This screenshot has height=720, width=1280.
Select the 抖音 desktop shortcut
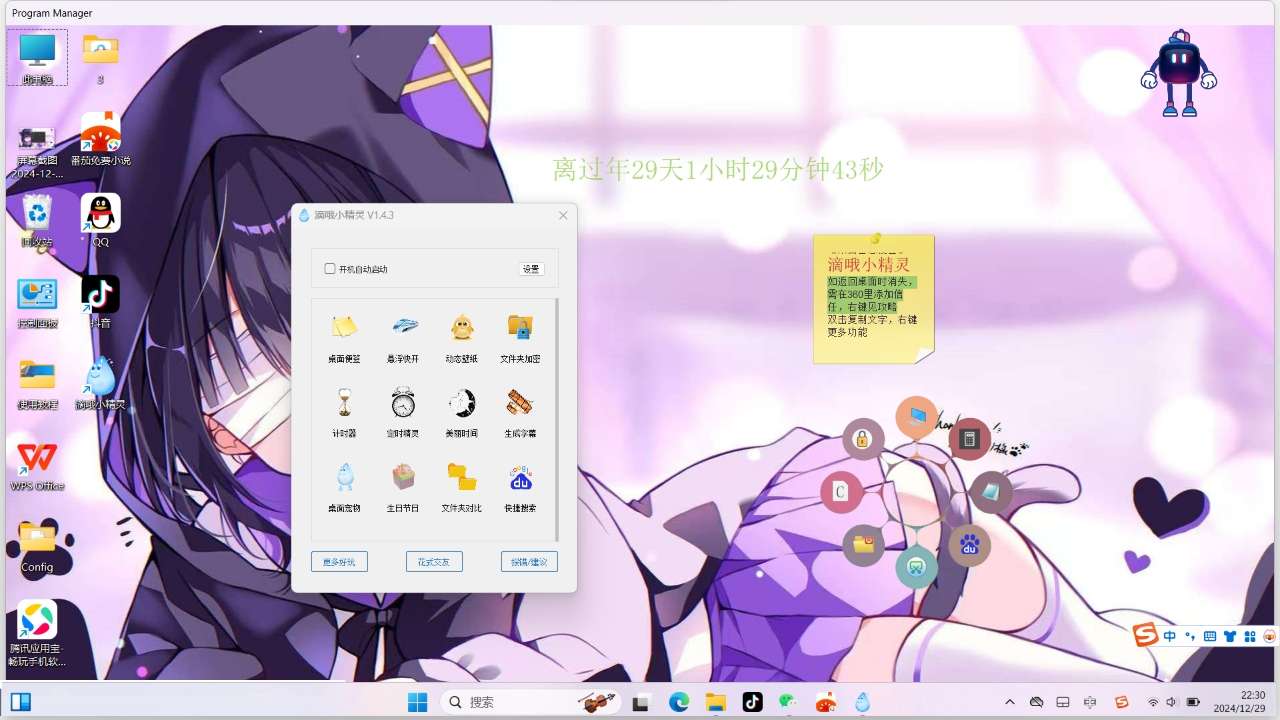(x=100, y=303)
